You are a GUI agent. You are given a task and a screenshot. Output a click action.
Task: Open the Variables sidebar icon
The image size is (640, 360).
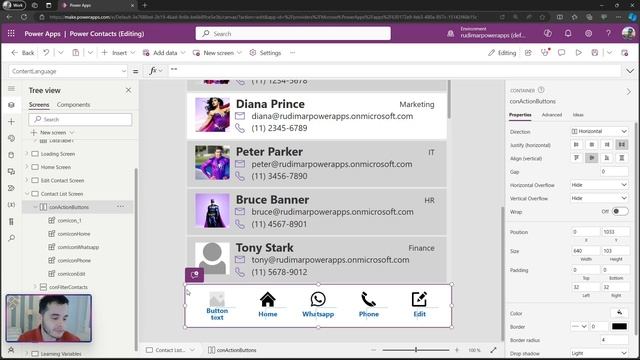(x=11, y=204)
